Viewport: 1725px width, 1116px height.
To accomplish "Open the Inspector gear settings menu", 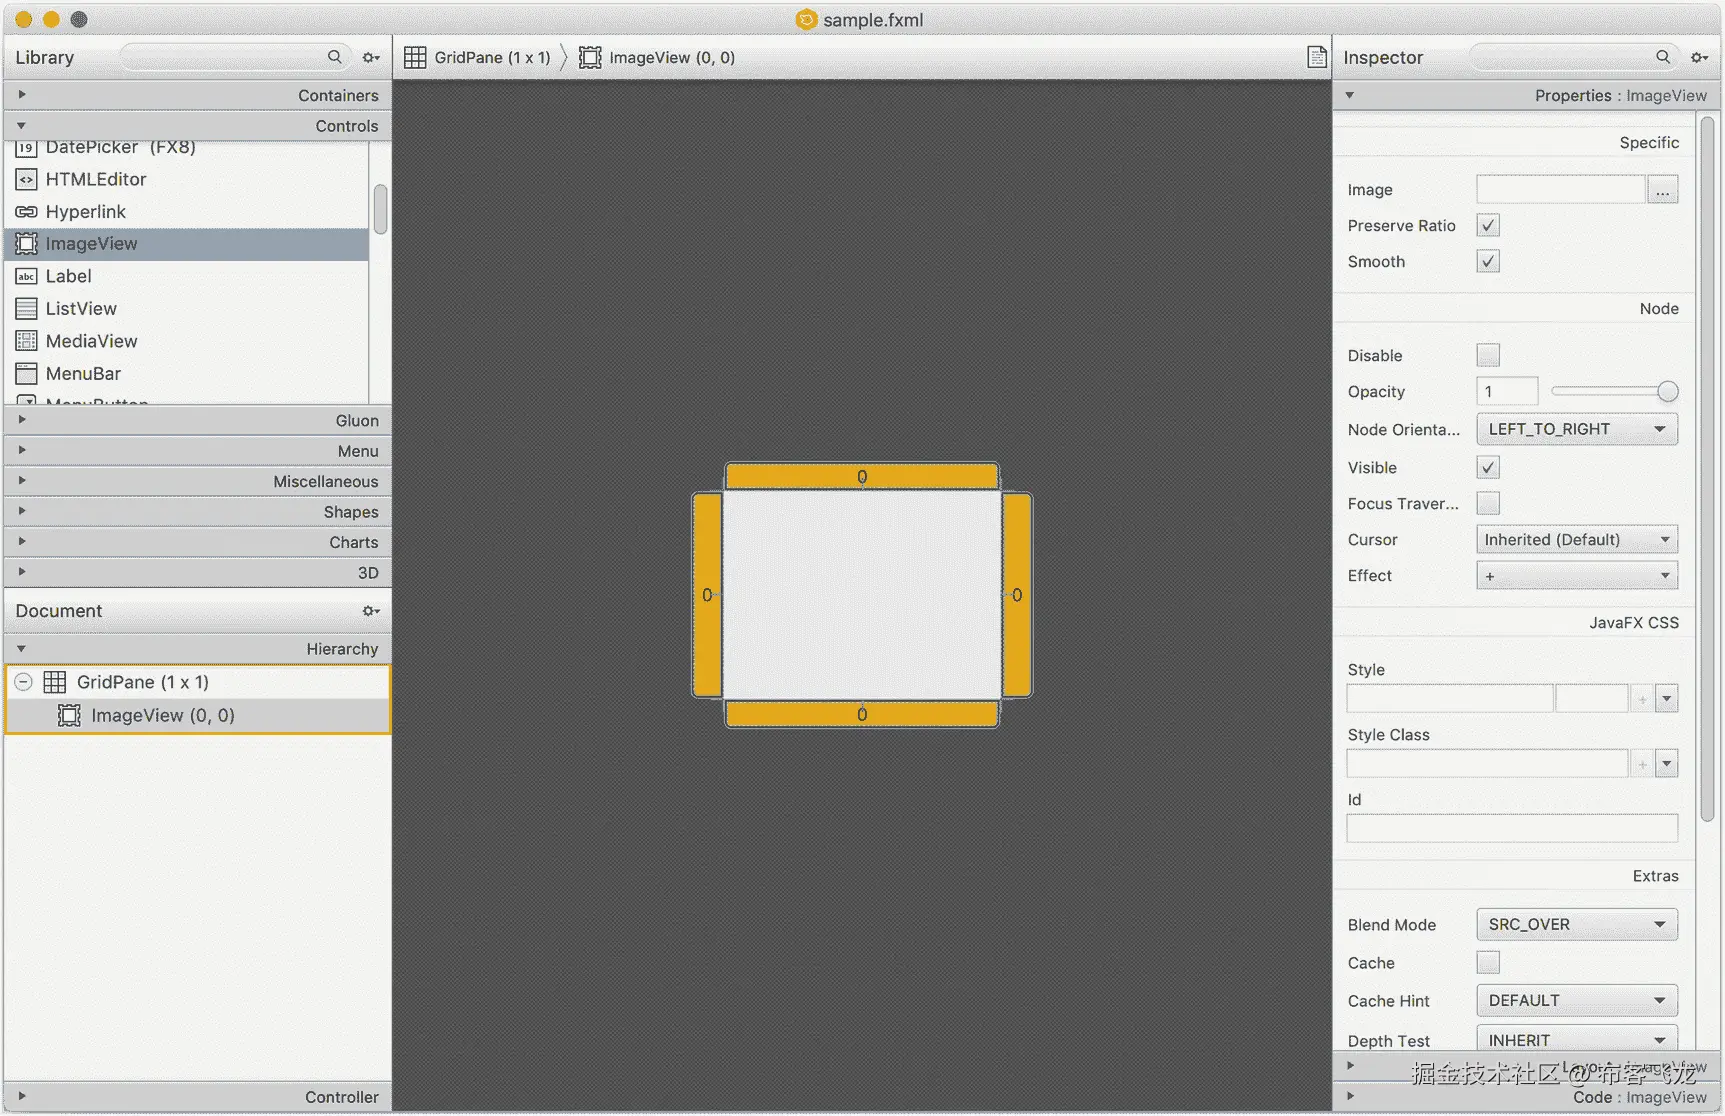I will click(1699, 58).
